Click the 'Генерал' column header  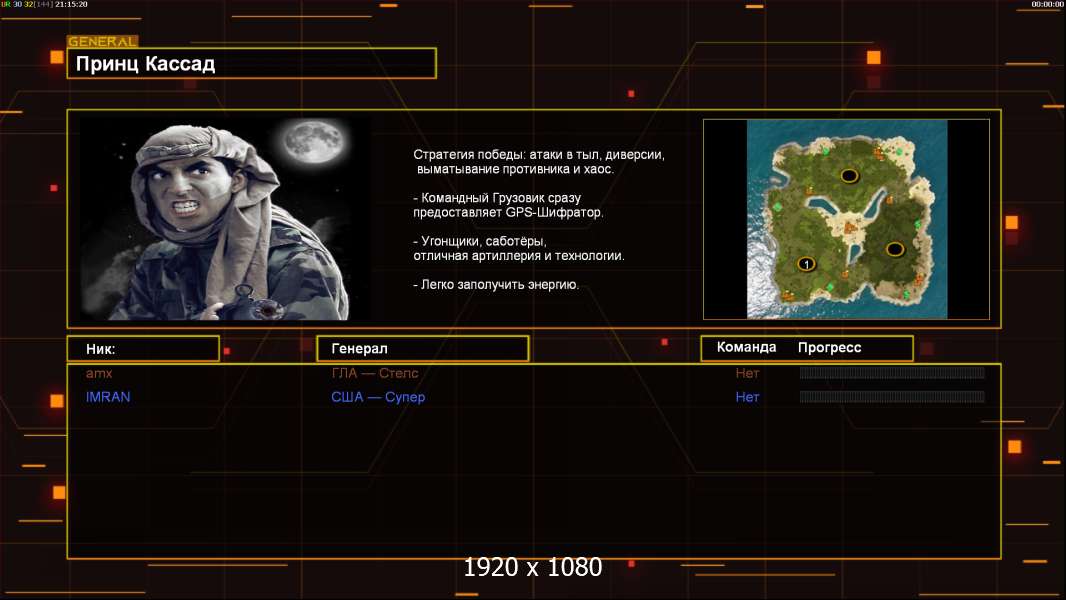click(422, 349)
